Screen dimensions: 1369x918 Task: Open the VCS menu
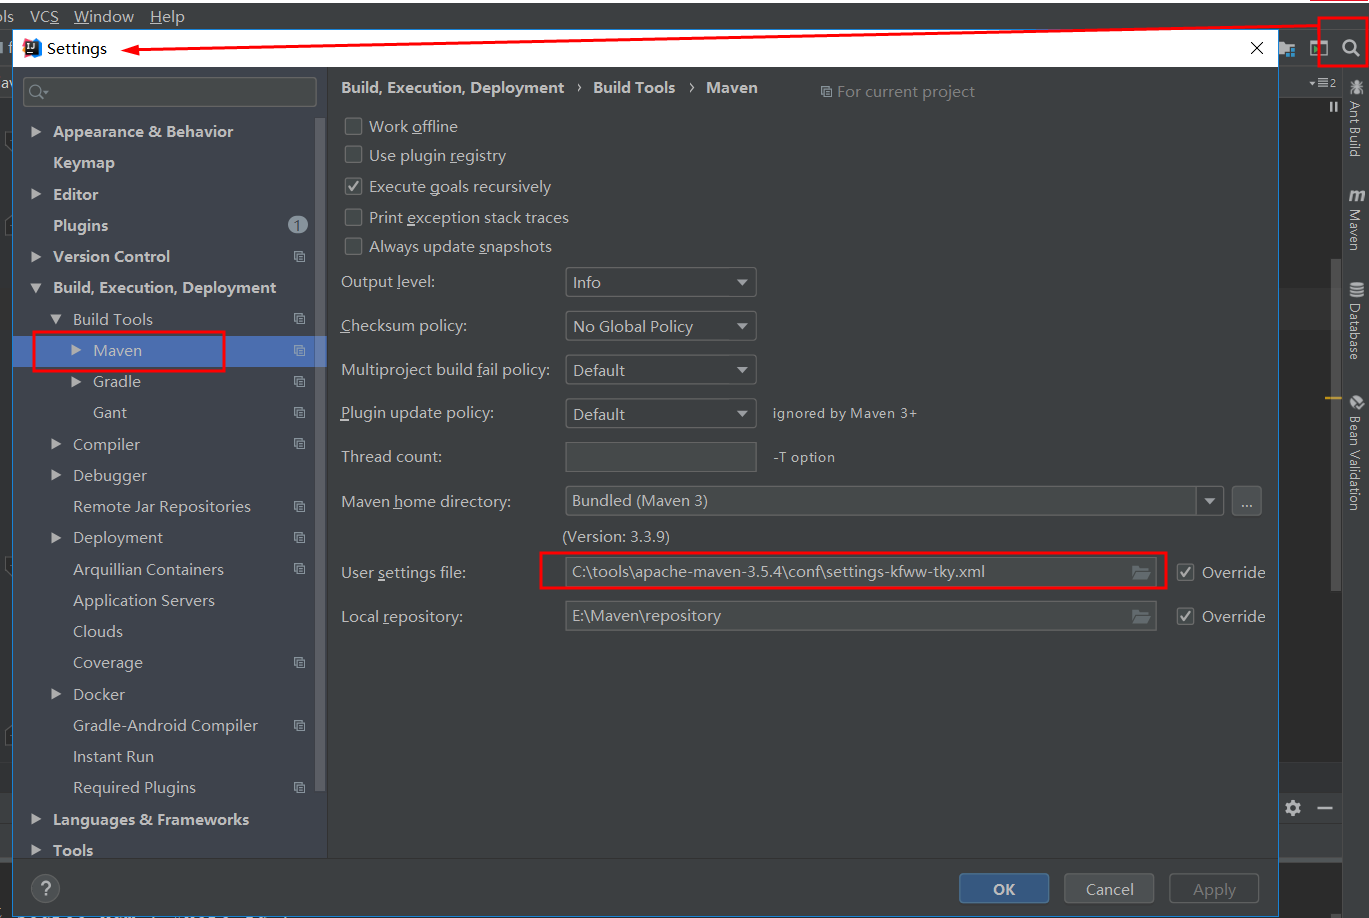click(44, 16)
